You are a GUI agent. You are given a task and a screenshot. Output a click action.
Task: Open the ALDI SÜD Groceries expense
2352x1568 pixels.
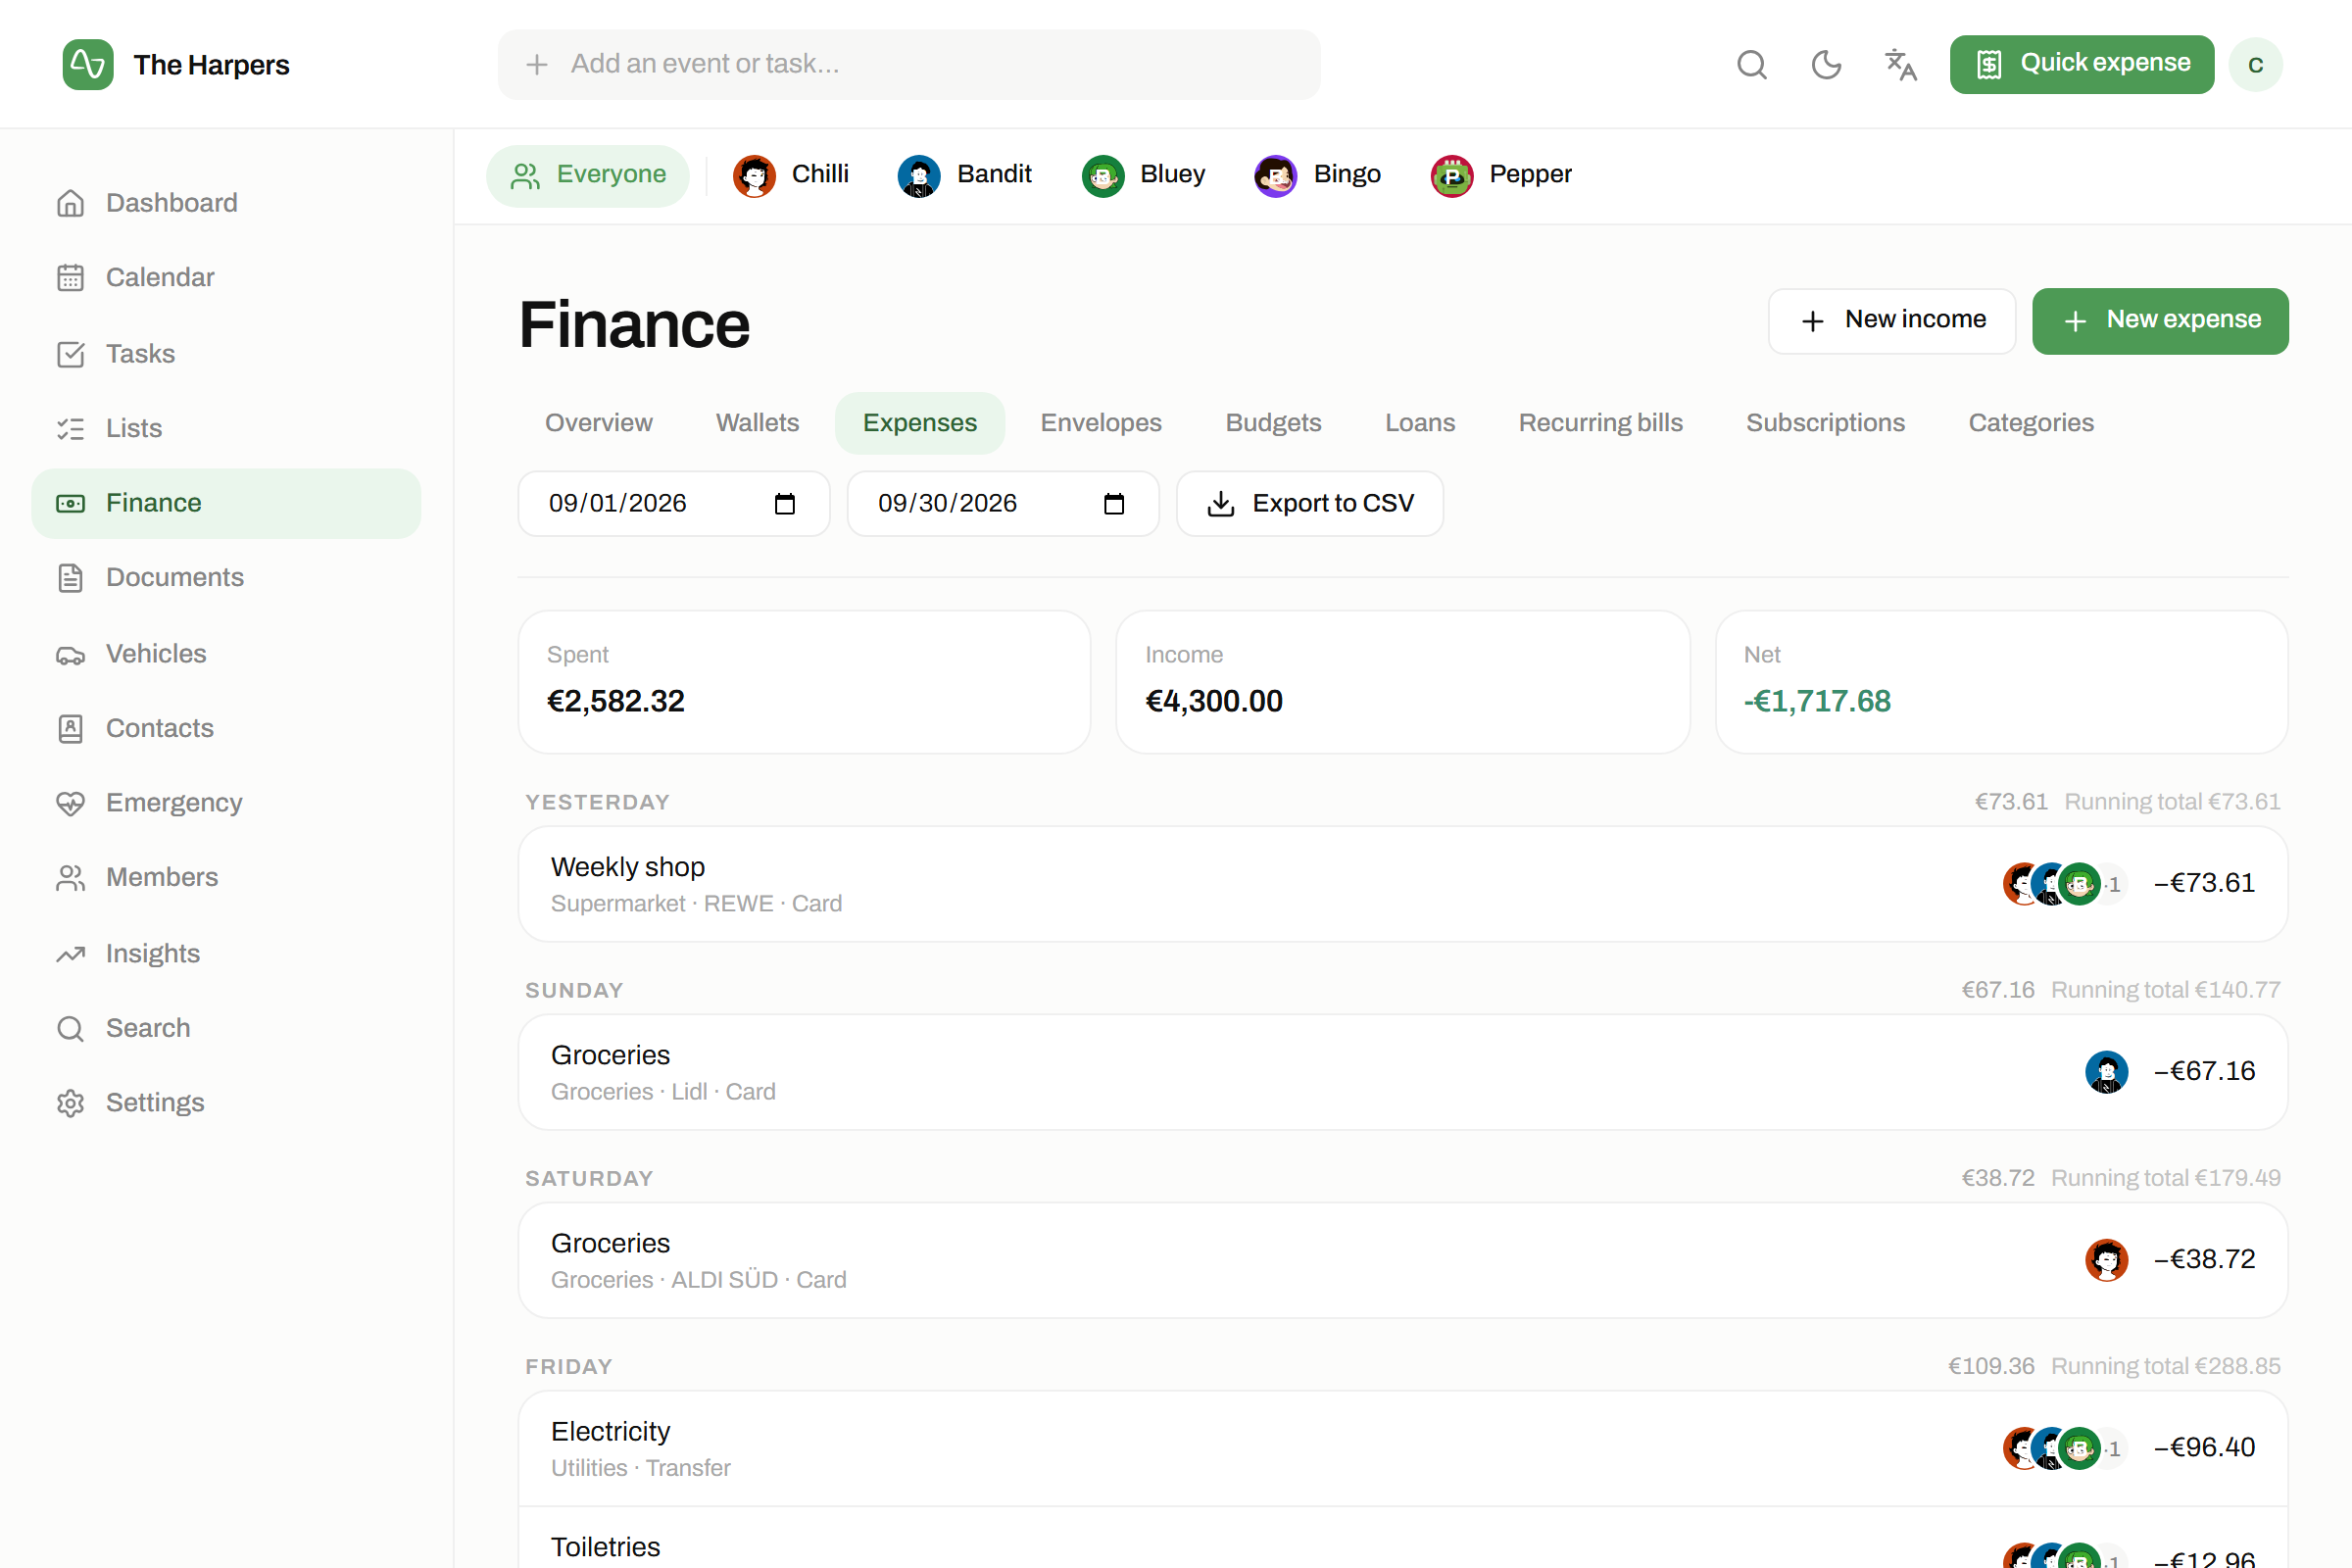[1402, 1260]
